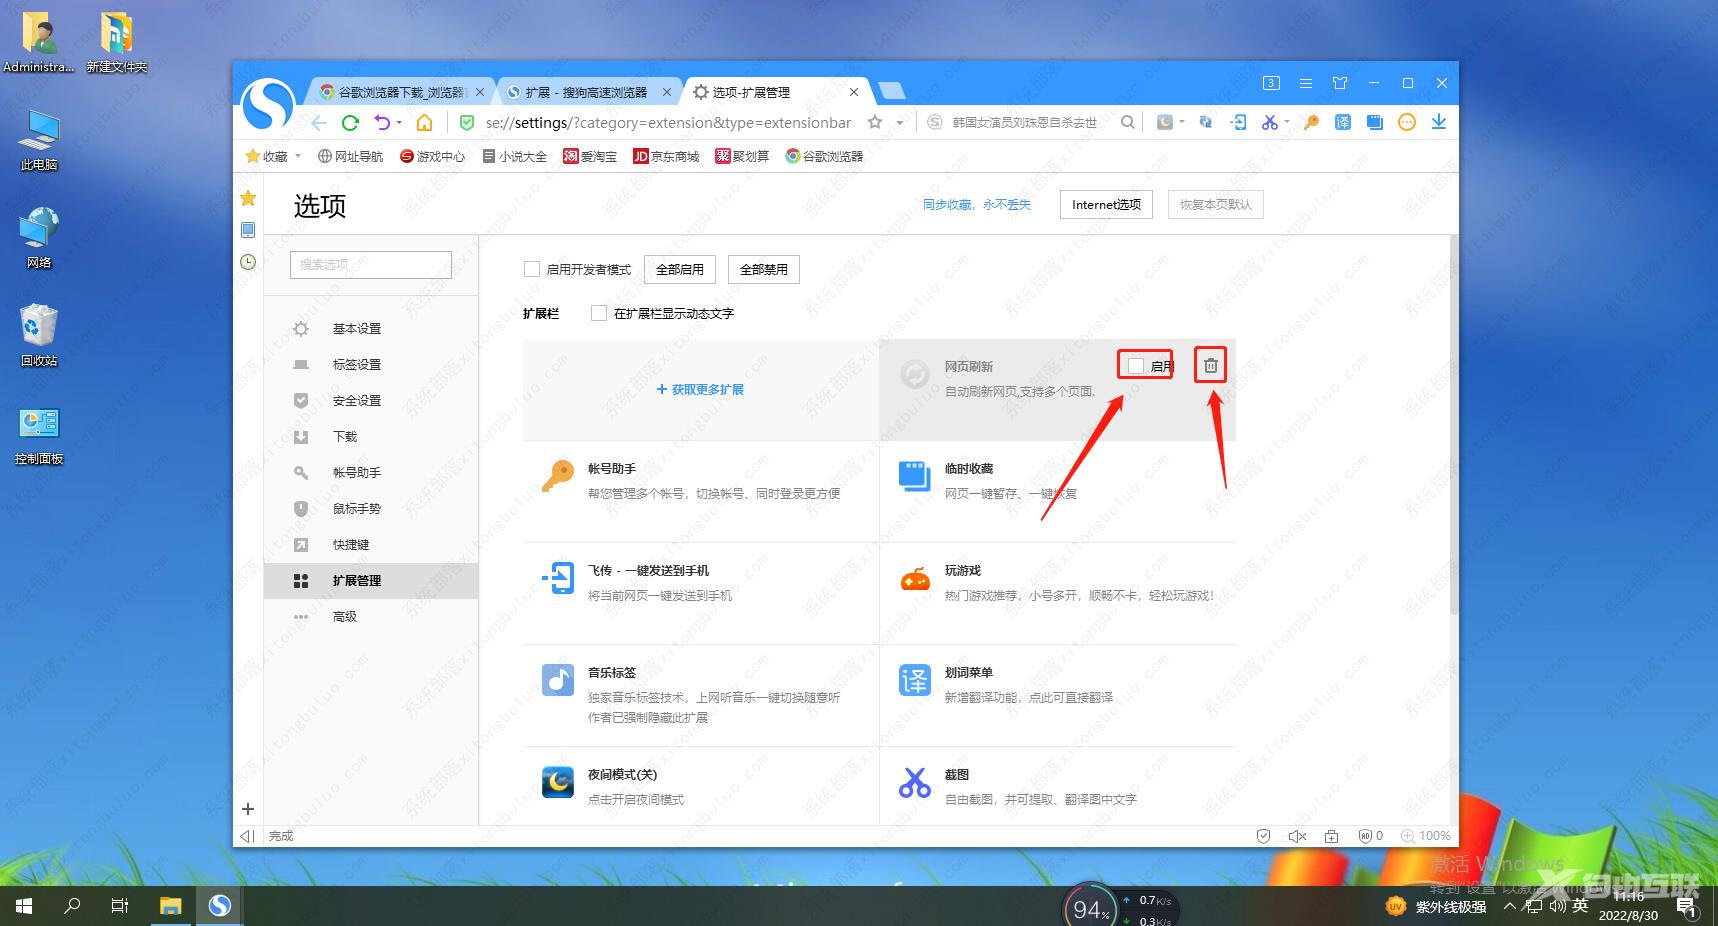
Task: Click 全部禁用 button
Action: pos(764,269)
